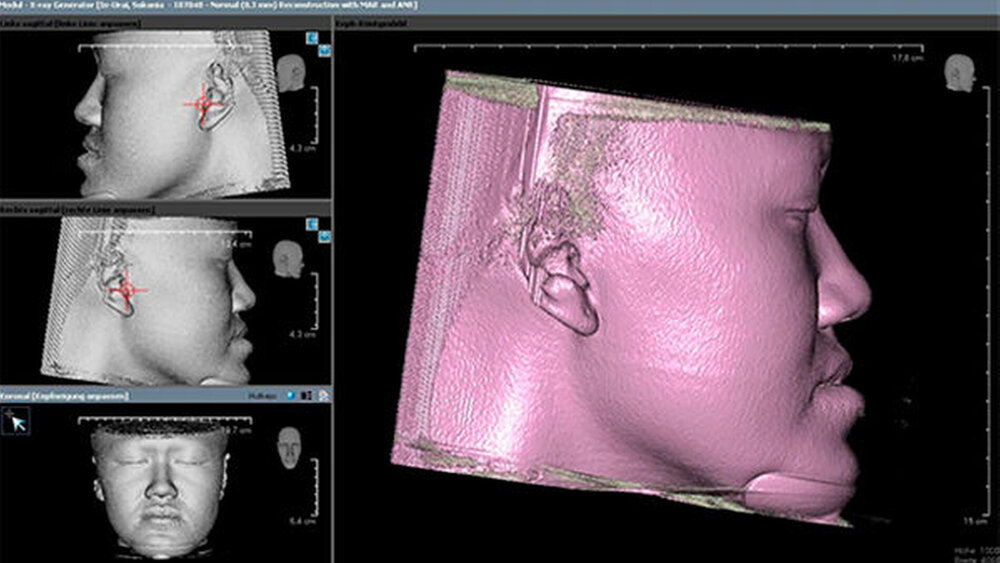The image size is (1000, 563).
Task: Click the head orientation icon in the large 3D view
Action: tap(959, 73)
